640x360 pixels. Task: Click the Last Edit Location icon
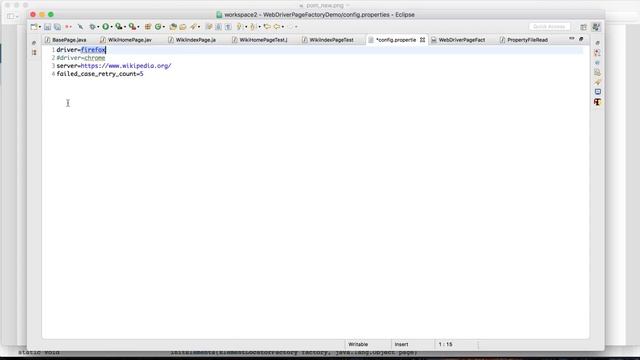(267, 27)
